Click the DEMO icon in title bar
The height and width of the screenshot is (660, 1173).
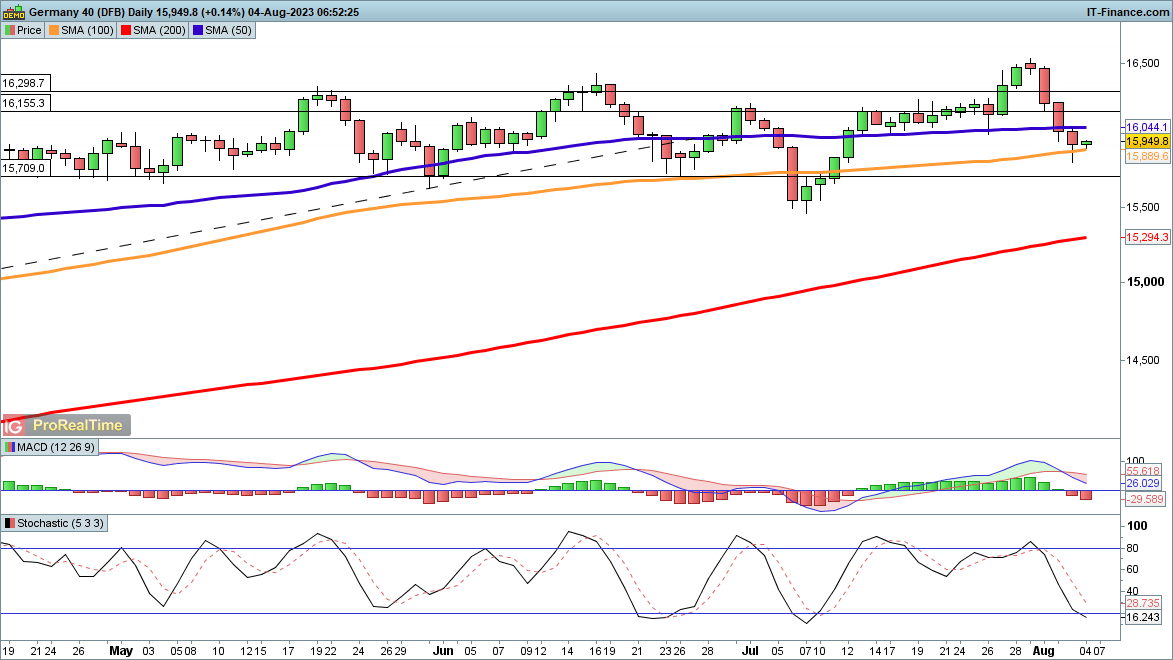[14, 12]
